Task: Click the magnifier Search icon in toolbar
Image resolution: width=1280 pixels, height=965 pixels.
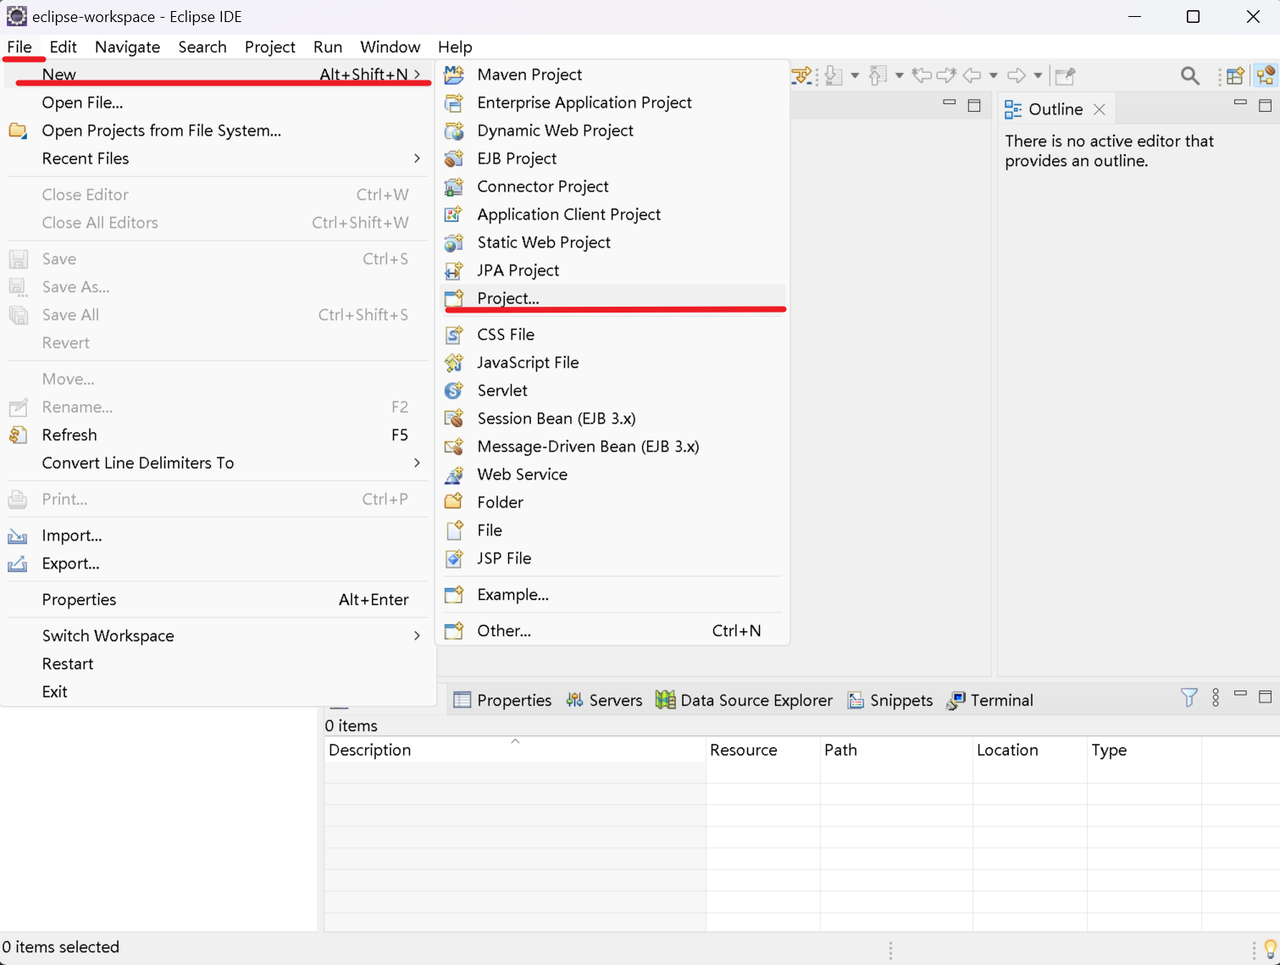Action: [1190, 75]
